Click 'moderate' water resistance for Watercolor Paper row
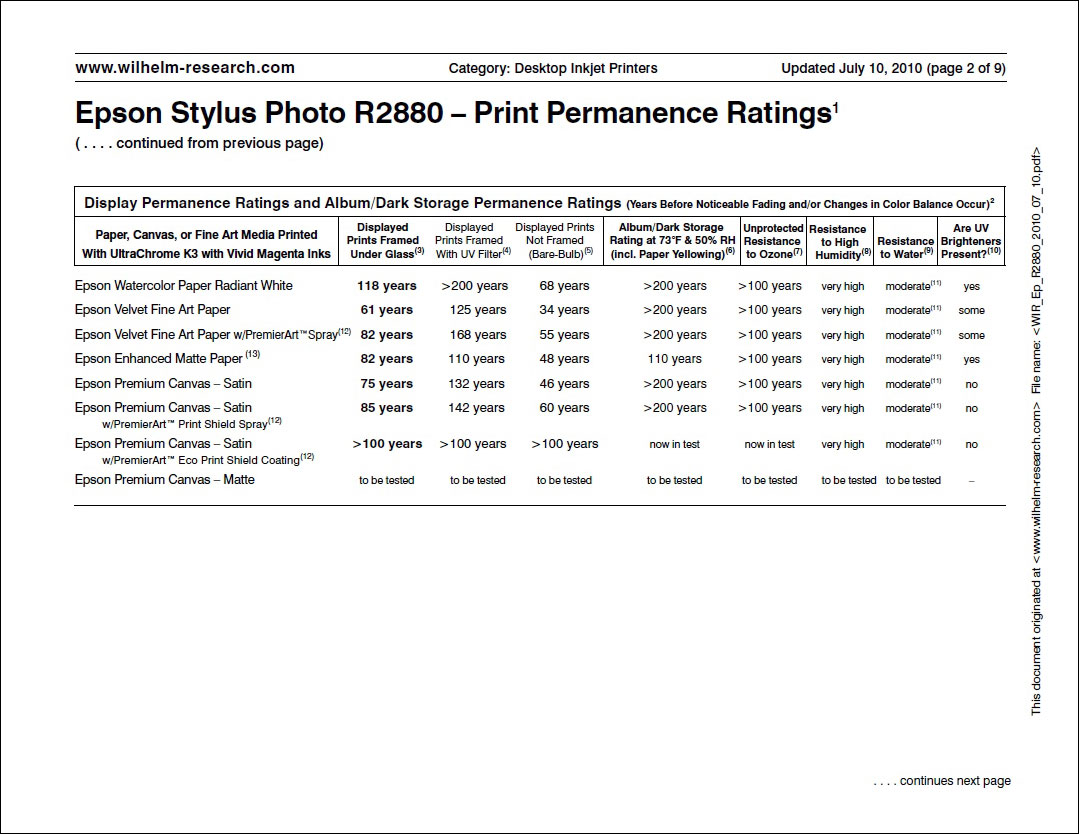 pos(913,286)
